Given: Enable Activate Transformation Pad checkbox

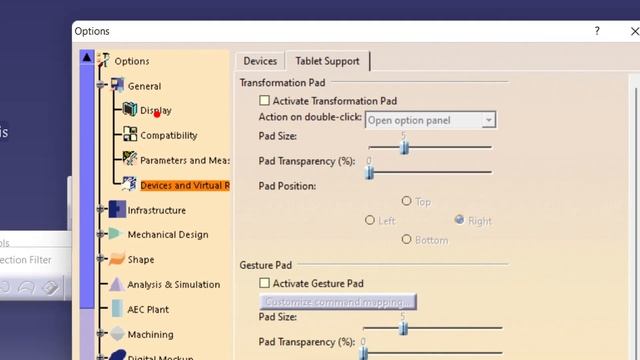Looking at the screenshot, I should 264,100.
